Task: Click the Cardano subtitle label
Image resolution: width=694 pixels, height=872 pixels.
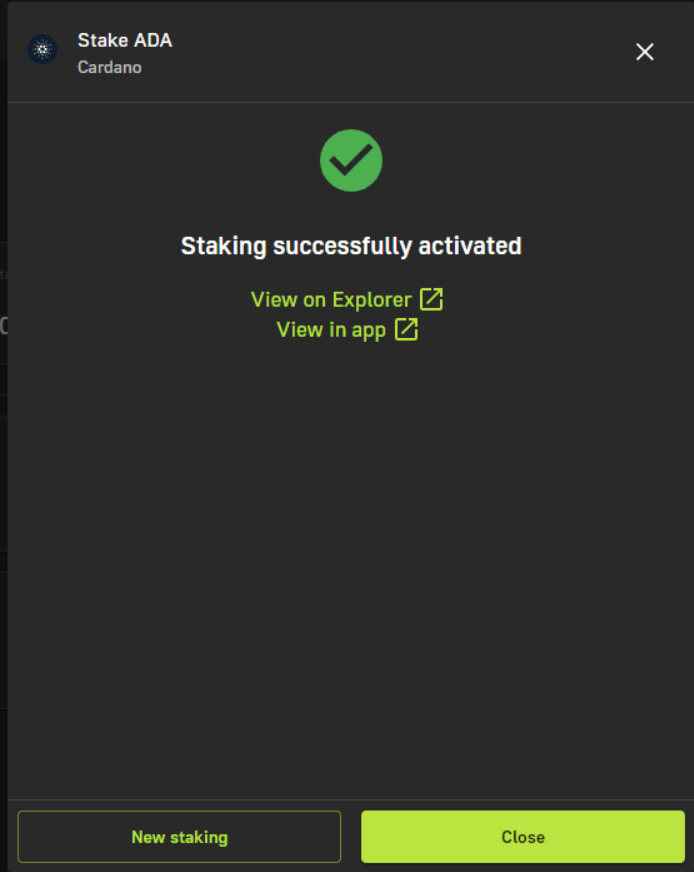Action: (x=110, y=67)
